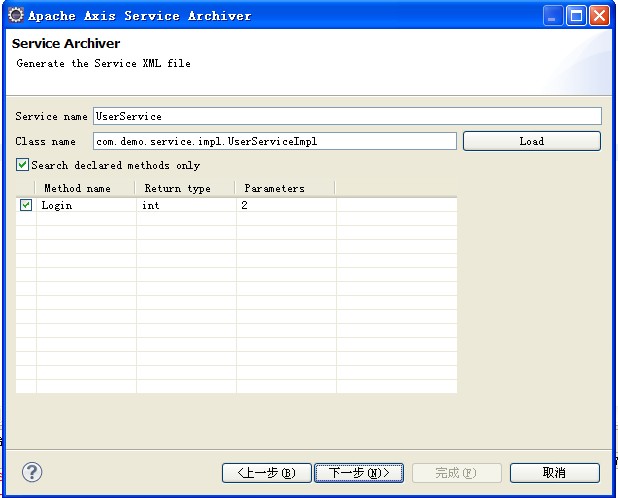Viewport: 618px width, 498px height.
Task: Toggle Search declared methods only checkbox
Action: click(22, 165)
